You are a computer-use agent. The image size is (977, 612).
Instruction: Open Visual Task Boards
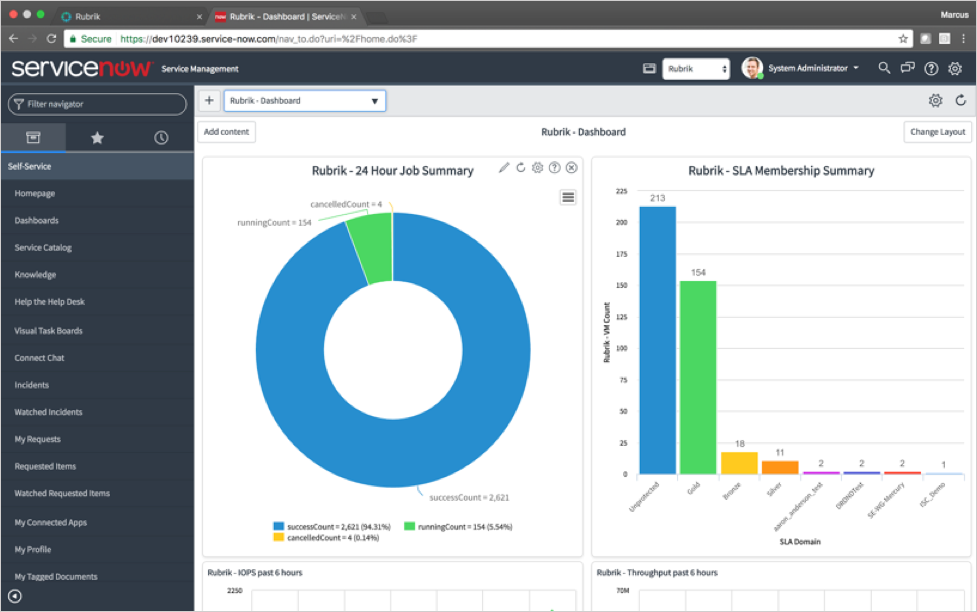coord(49,331)
